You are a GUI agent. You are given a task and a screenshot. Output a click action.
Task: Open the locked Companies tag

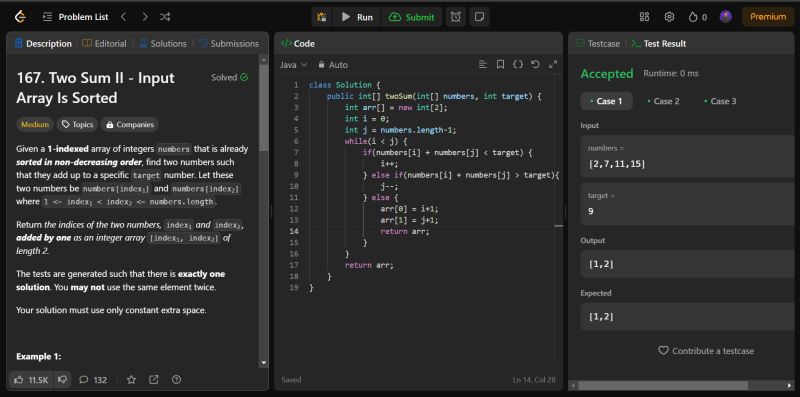(130, 125)
